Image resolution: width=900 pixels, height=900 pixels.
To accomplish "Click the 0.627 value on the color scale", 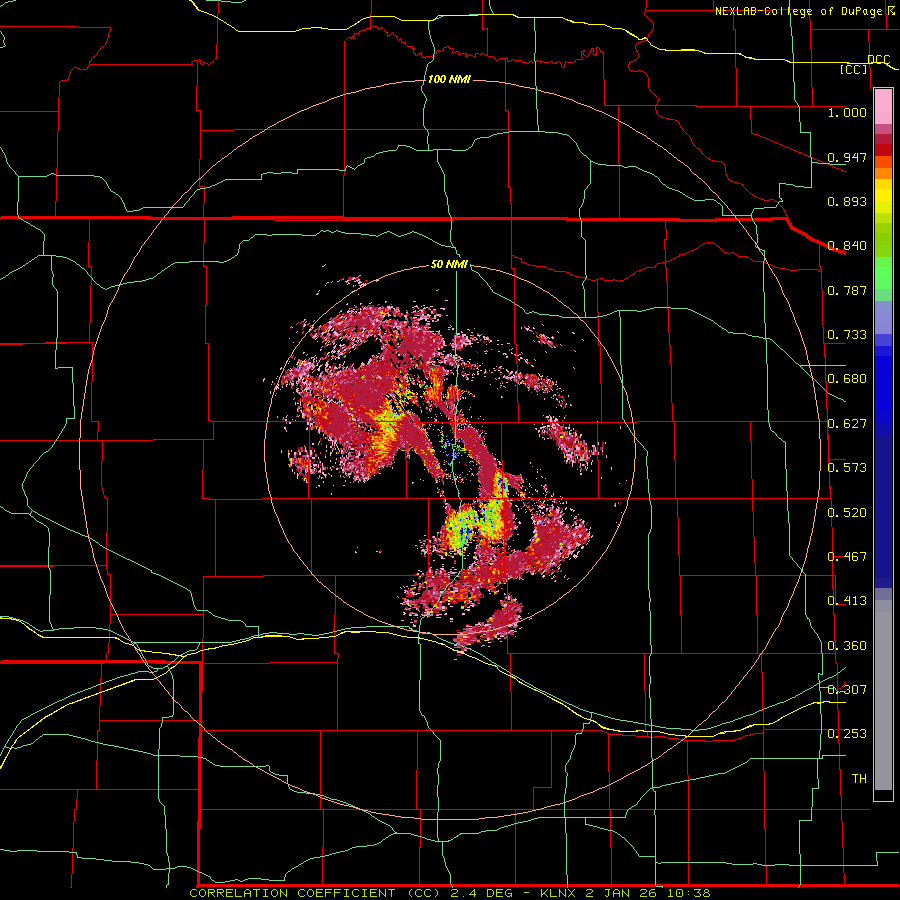I will pyautogui.click(x=847, y=424).
